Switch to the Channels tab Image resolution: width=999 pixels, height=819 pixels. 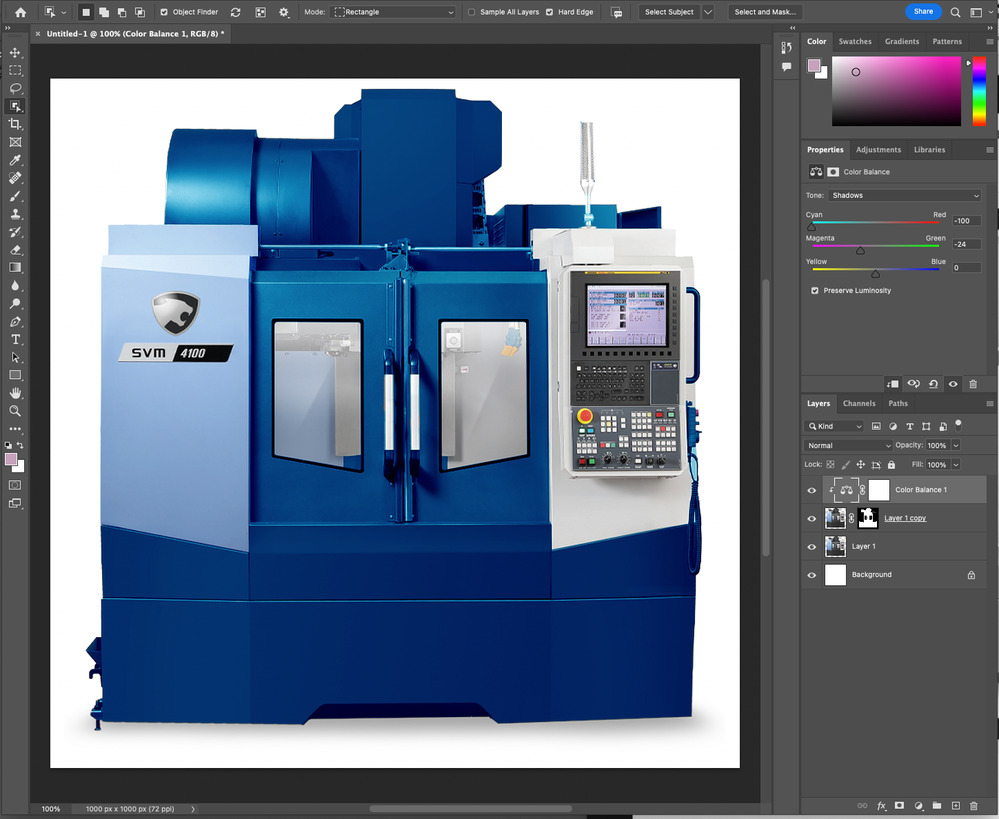pyautogui.click(x=859, y=404)
